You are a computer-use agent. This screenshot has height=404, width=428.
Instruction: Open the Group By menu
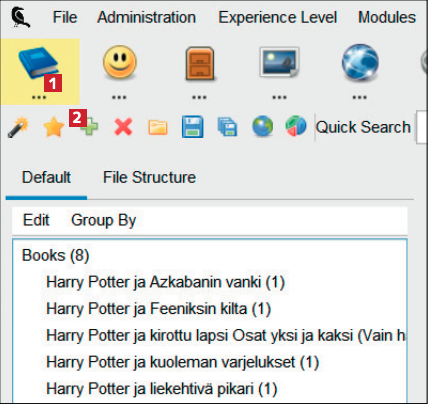(103, 220)
